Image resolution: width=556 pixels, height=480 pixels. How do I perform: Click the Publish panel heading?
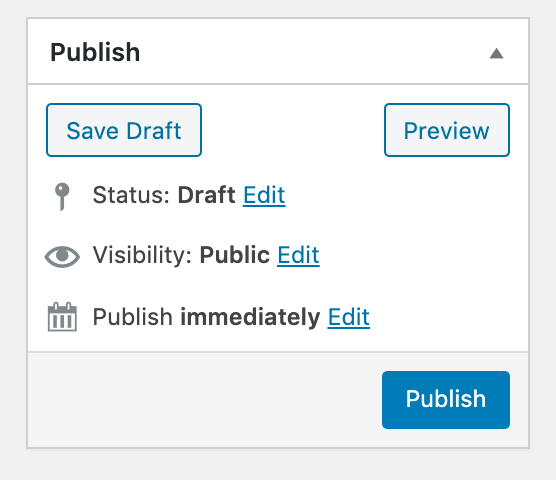pyautogui.click(x=95, y=52)
